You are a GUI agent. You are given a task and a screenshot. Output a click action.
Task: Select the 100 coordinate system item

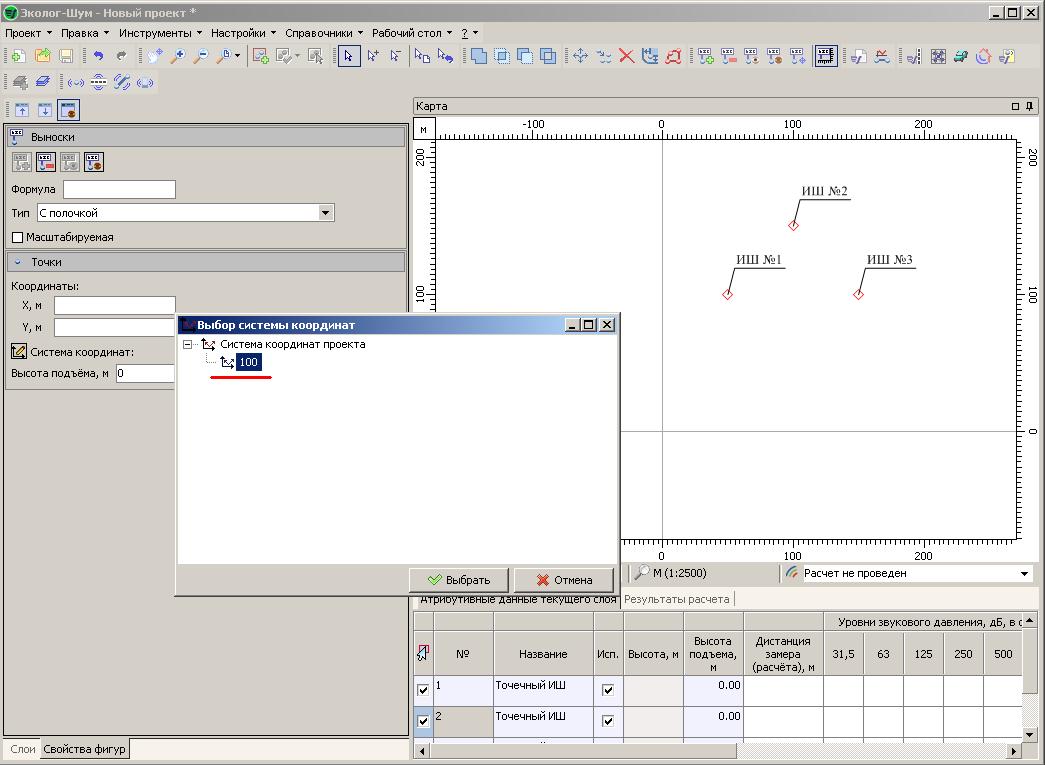point(248,363)
